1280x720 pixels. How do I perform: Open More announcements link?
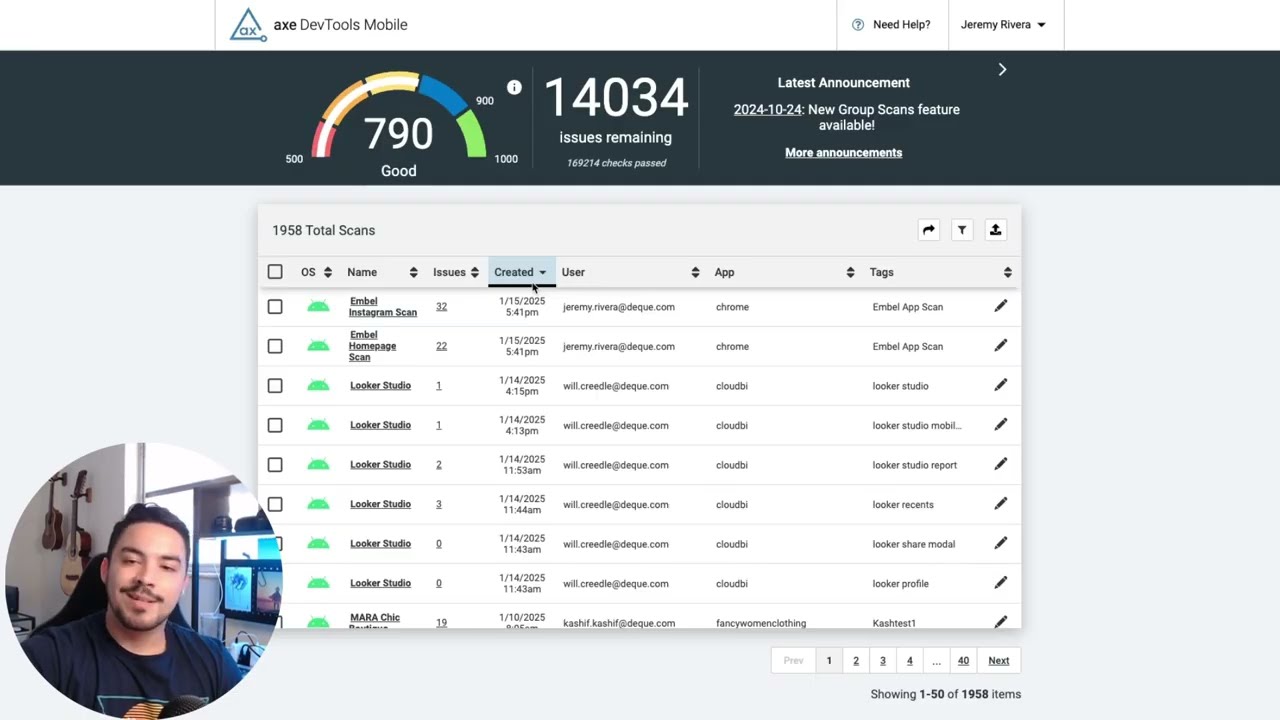(844, 153)
